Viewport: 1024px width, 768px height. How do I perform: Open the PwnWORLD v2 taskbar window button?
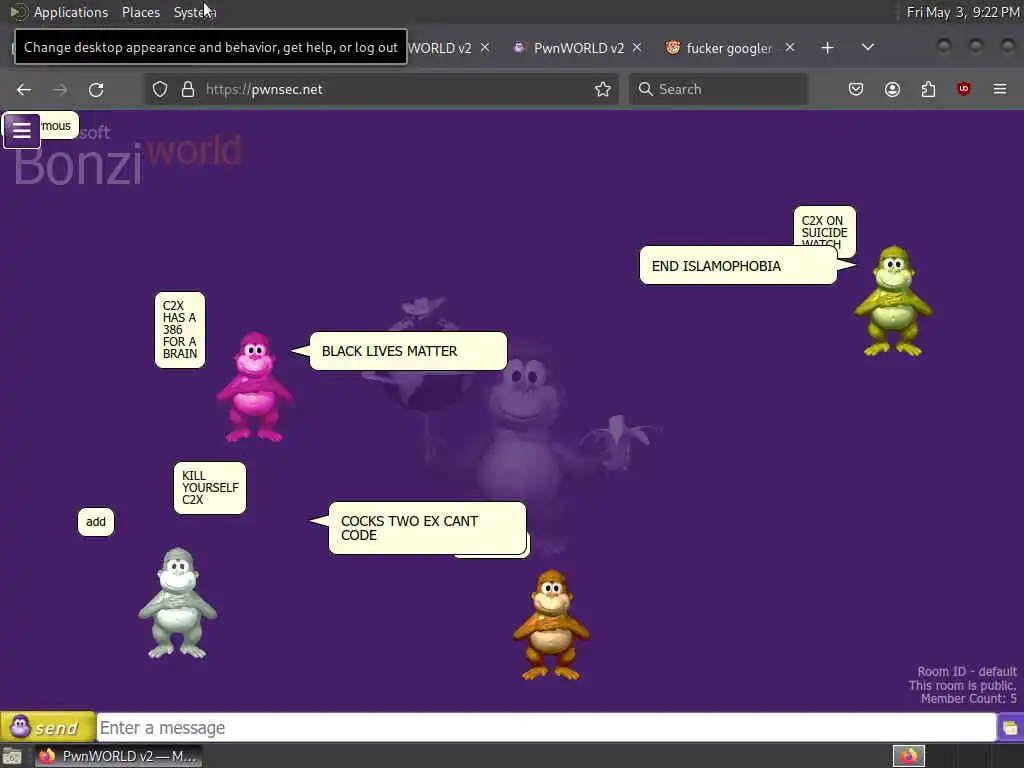tap(118, 756)
